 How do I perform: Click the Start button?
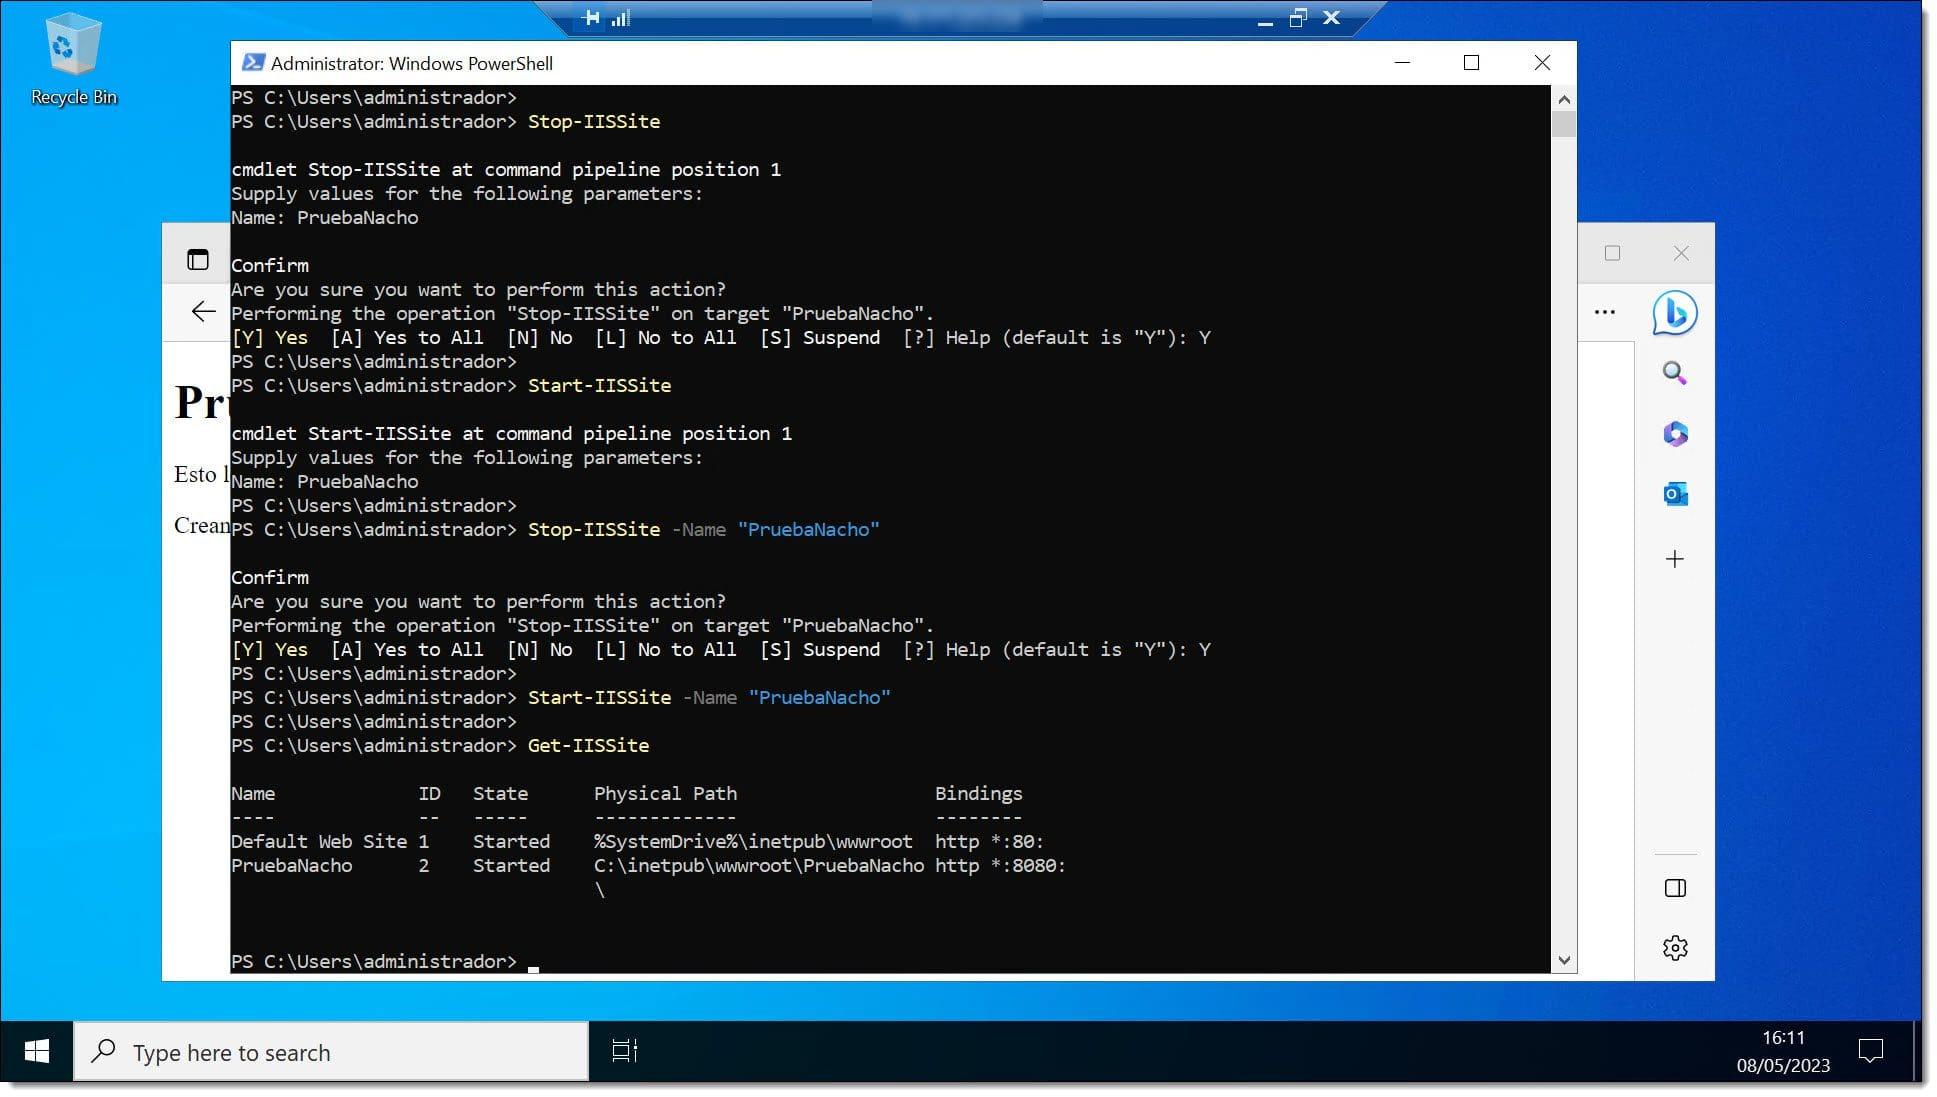(x=37, y=1051)
